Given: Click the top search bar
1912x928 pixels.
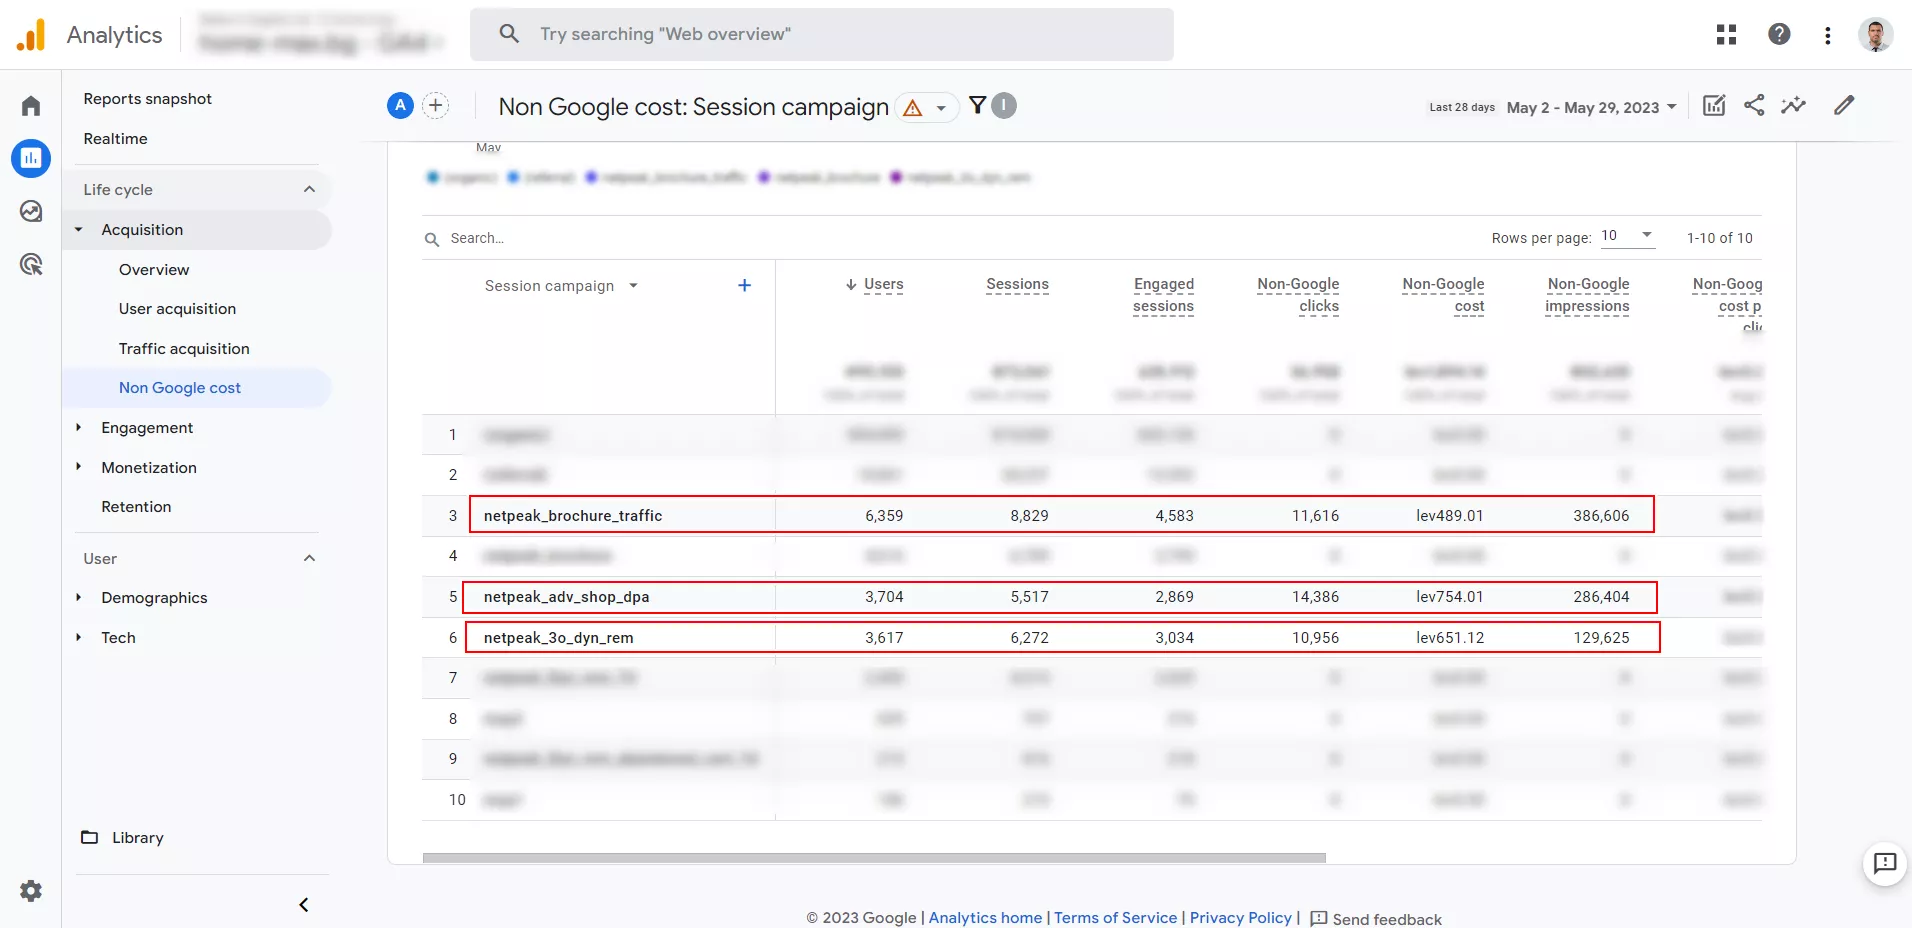Looking at the screenshot, I should [x=822, y=34].
